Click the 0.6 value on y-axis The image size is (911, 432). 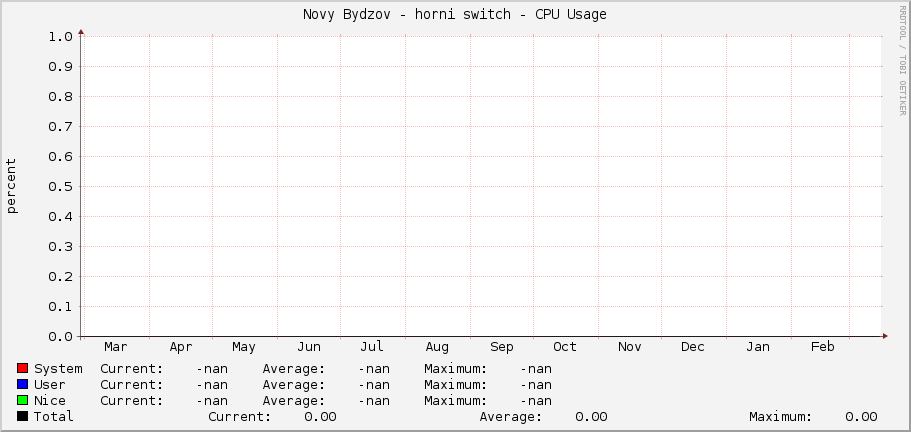coord(60,157)
